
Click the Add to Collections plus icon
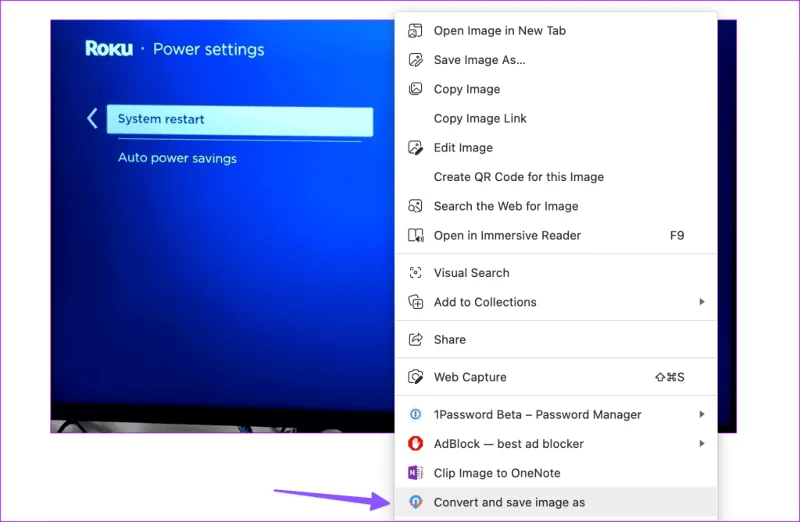(415, 302)
